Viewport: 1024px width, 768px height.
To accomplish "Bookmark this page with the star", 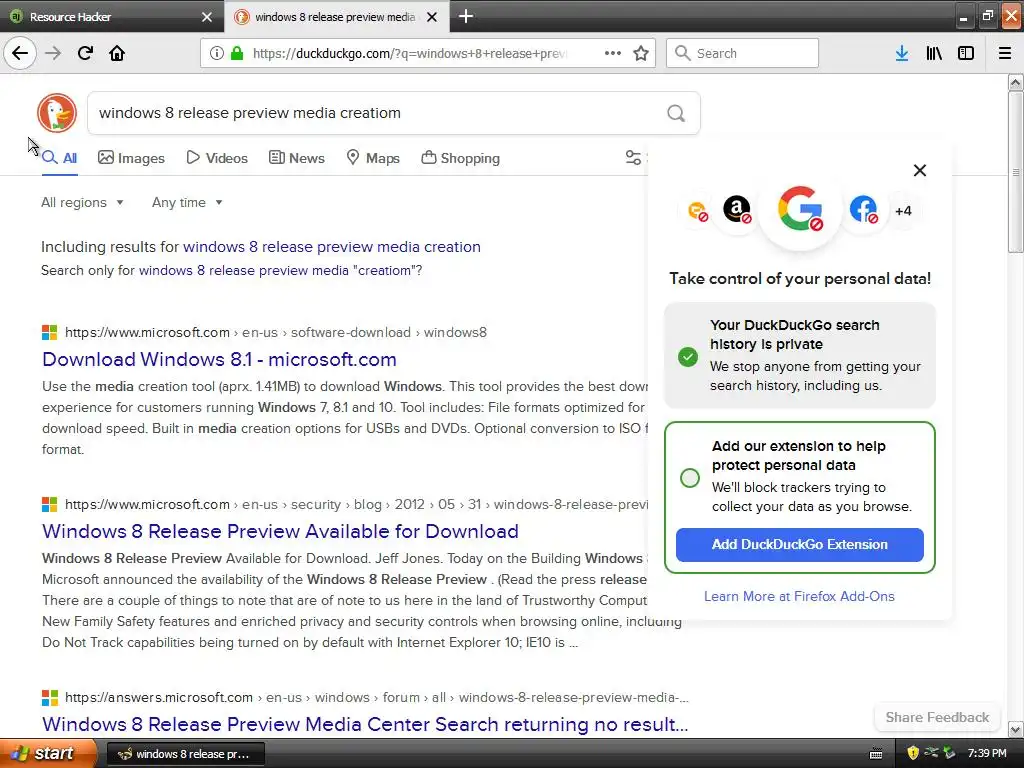I will click(641, 53).
